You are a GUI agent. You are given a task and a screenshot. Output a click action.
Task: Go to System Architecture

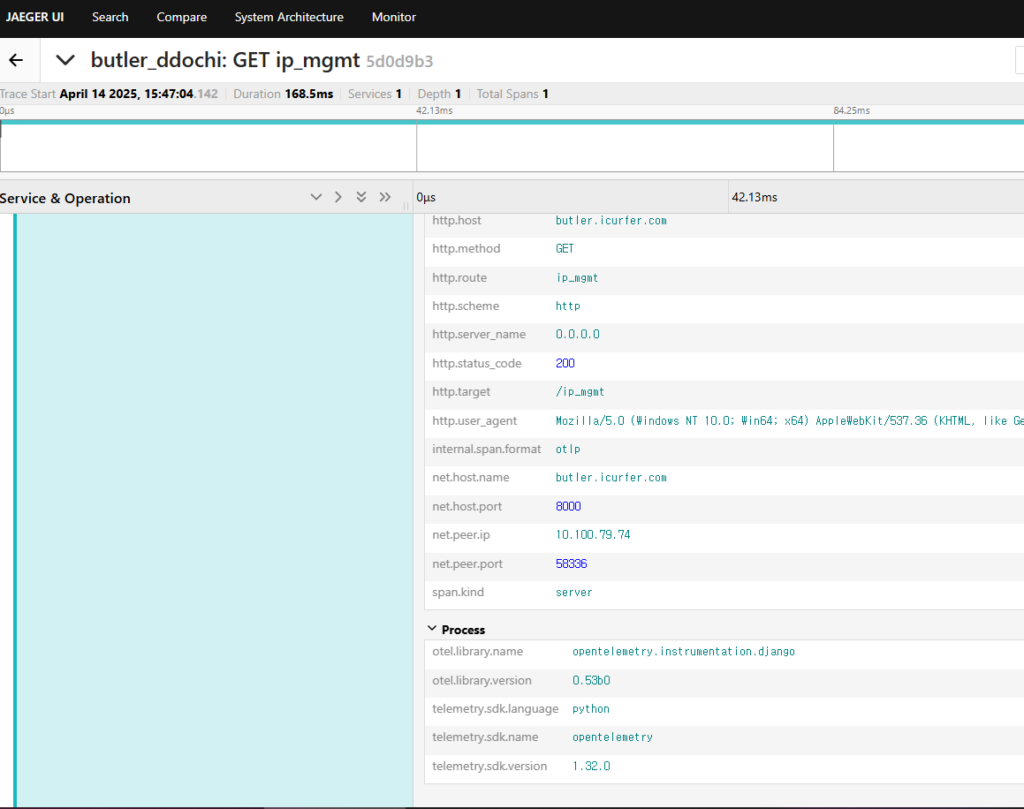coord(289,17)
